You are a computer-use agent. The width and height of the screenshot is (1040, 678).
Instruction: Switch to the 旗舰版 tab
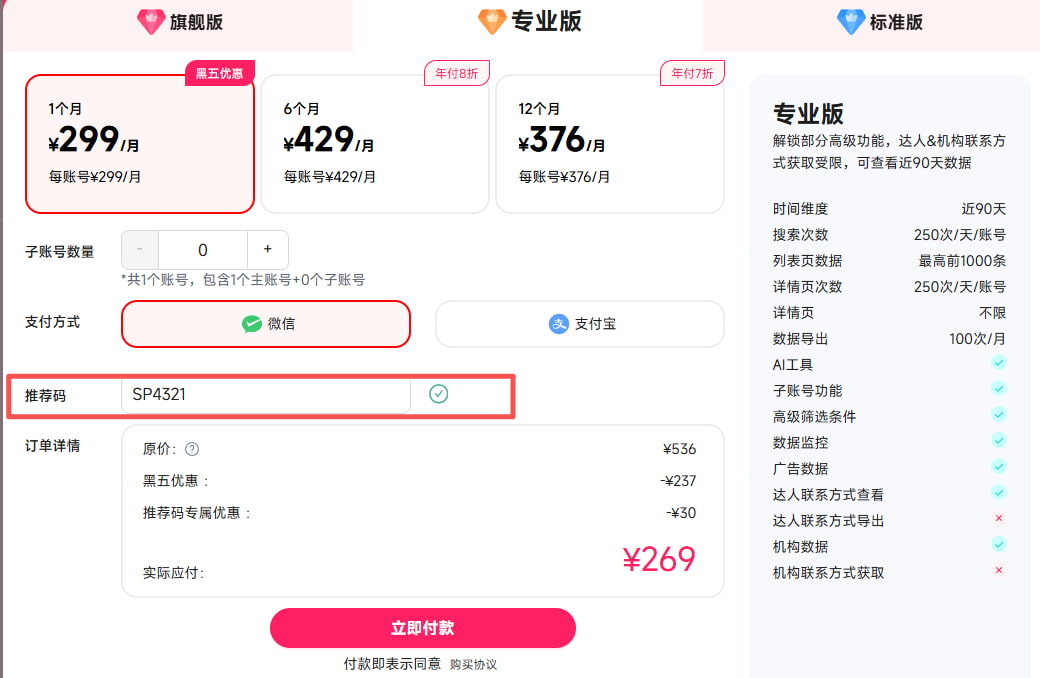tap(178, 21)
